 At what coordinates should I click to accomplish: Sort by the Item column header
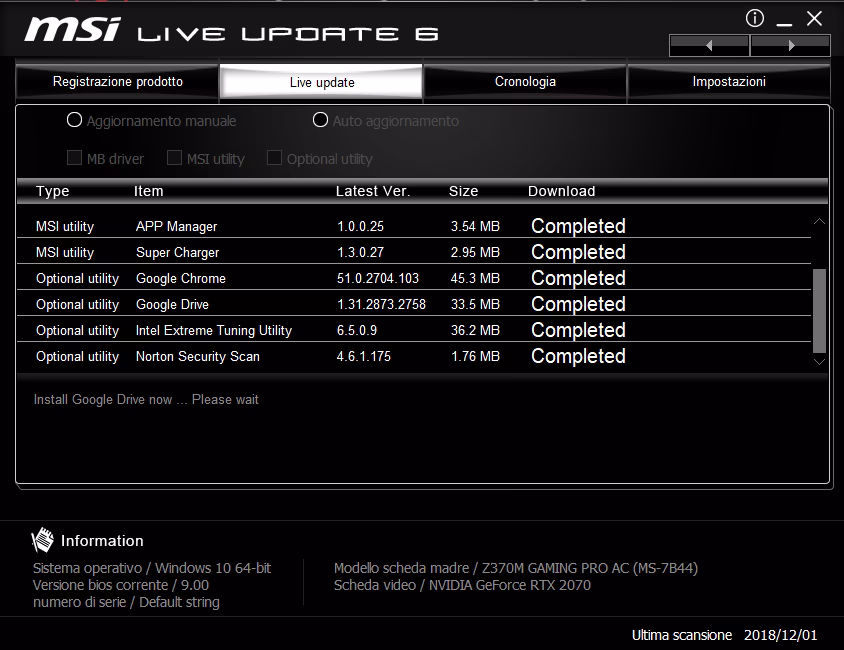point(149,191)
